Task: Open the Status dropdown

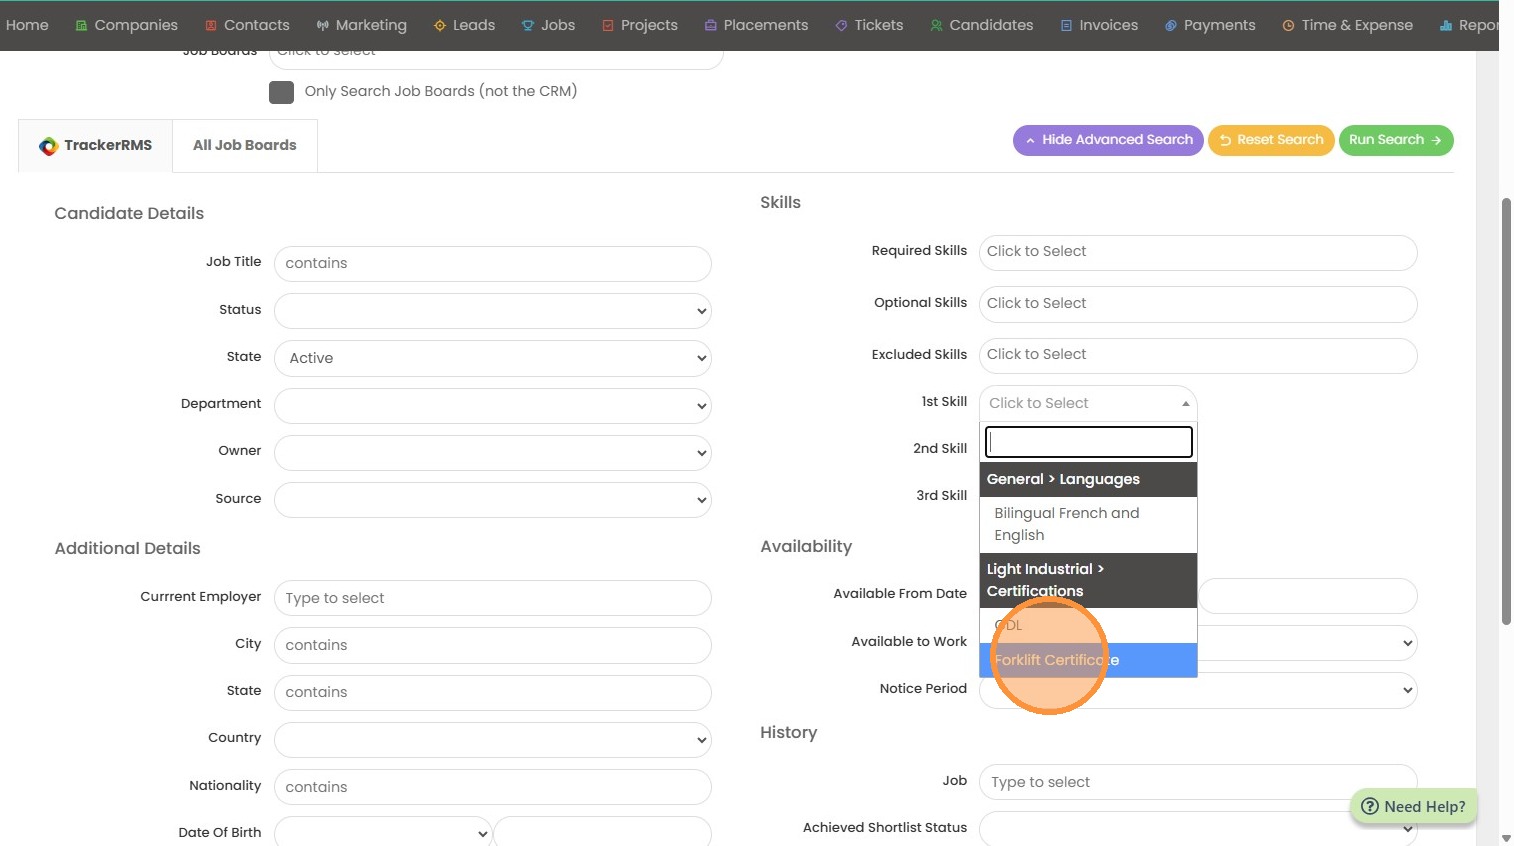Action: coord(492,311)
